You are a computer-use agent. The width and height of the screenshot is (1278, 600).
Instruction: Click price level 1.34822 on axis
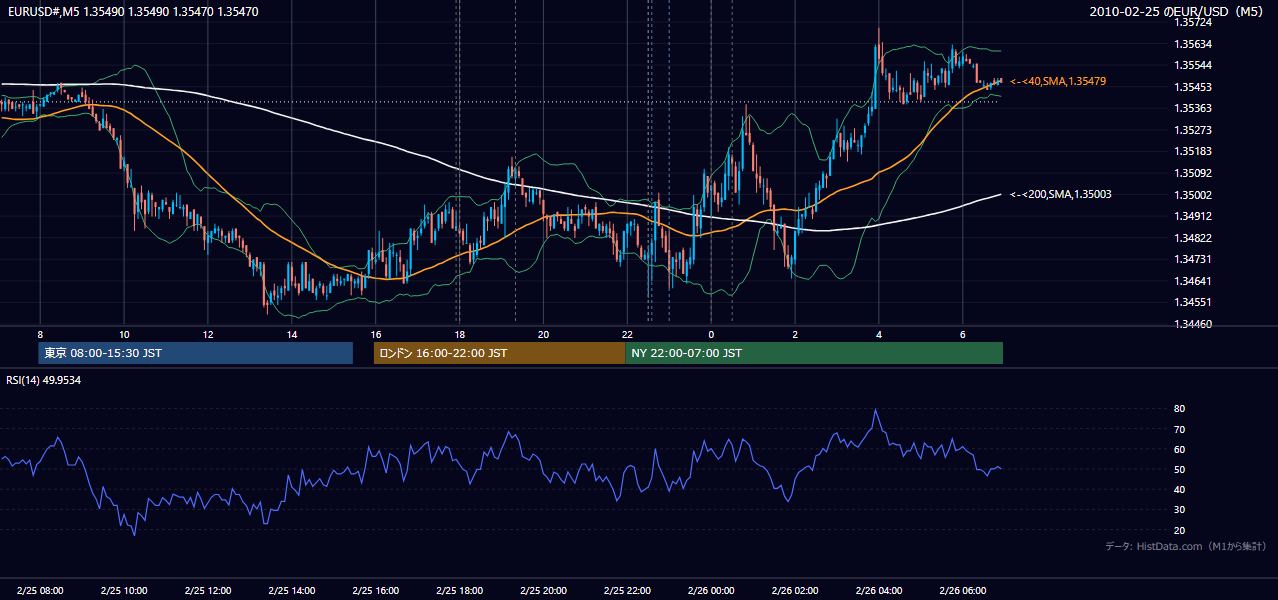(x=1193, y=238)
